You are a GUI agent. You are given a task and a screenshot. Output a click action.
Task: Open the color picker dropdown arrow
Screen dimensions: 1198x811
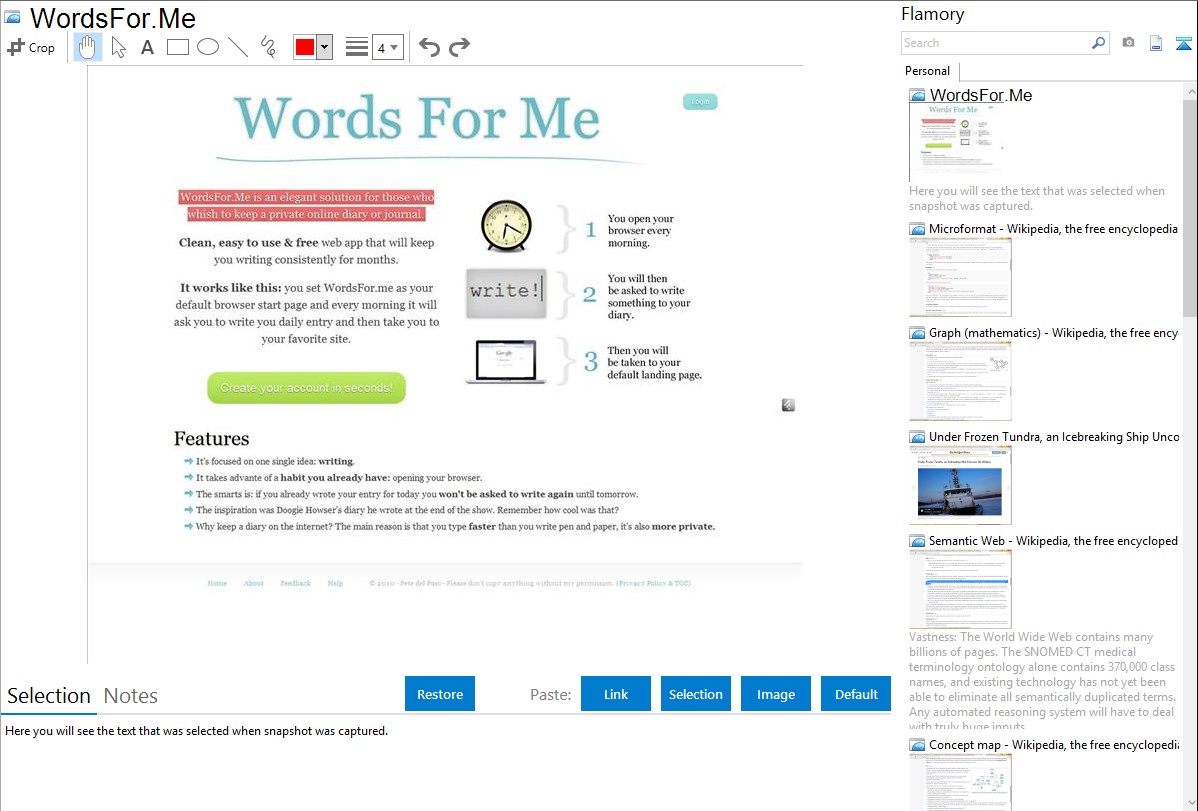pos(325,47)
